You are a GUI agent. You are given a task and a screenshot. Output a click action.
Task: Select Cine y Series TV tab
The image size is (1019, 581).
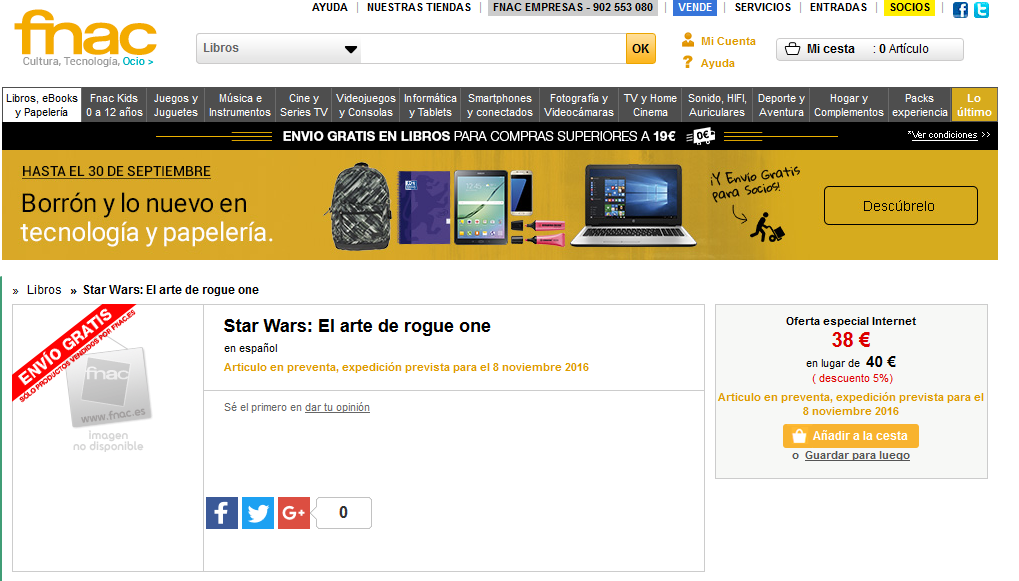303,105
